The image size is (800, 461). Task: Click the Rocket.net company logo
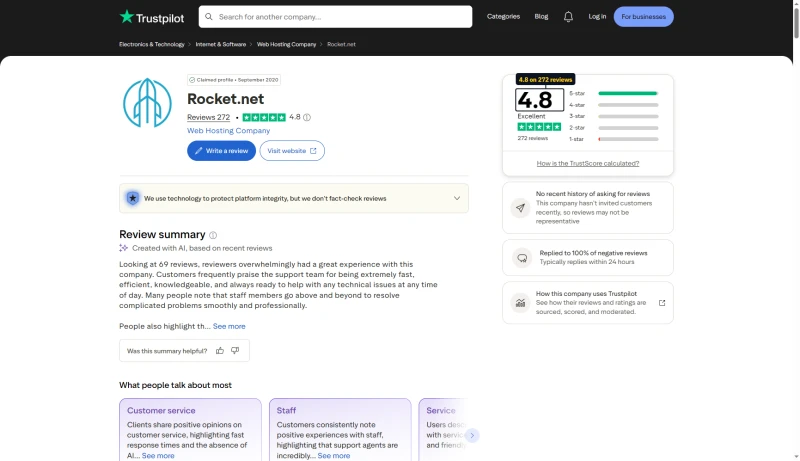147,103
